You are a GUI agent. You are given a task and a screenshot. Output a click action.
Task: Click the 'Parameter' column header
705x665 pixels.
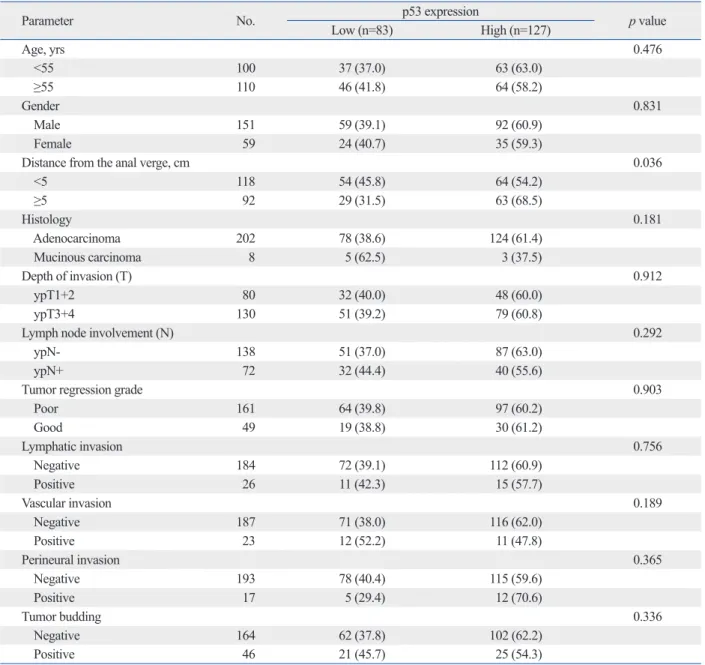[47, 21]
